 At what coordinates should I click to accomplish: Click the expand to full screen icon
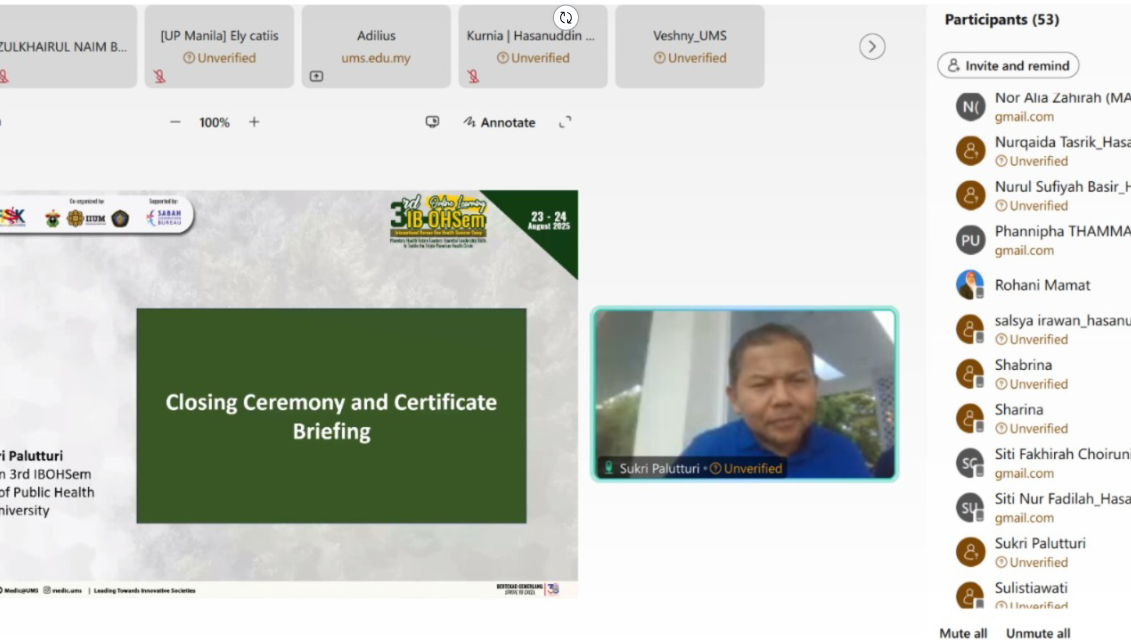[565, 122]
